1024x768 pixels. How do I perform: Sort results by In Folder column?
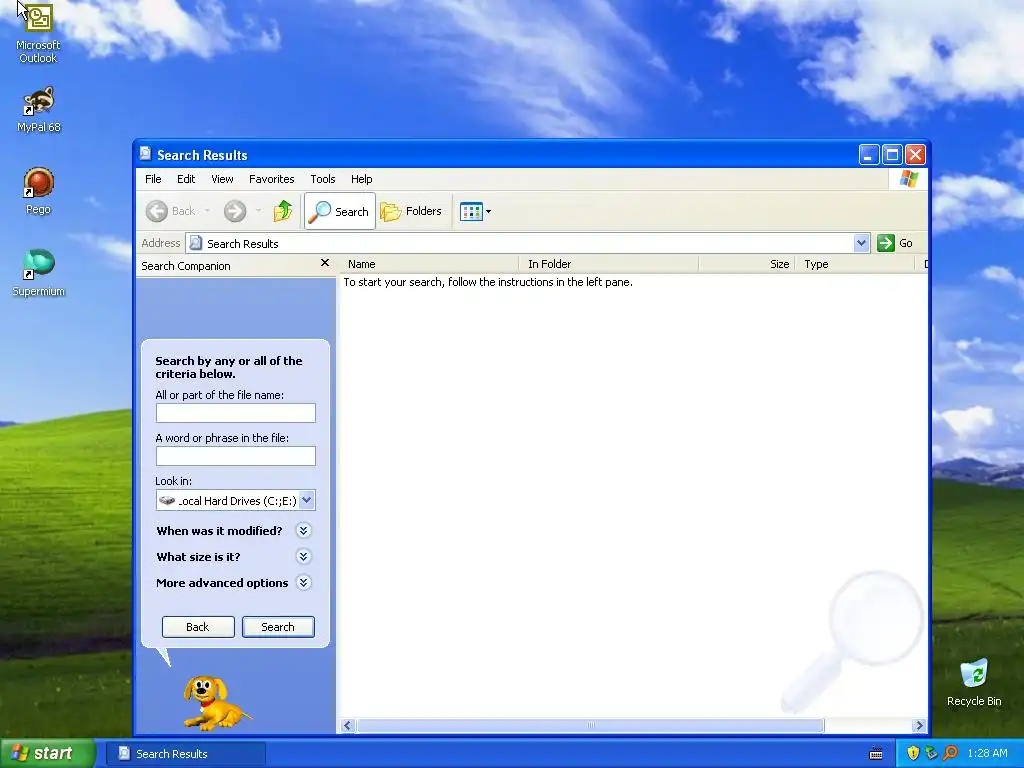point(609,264)
